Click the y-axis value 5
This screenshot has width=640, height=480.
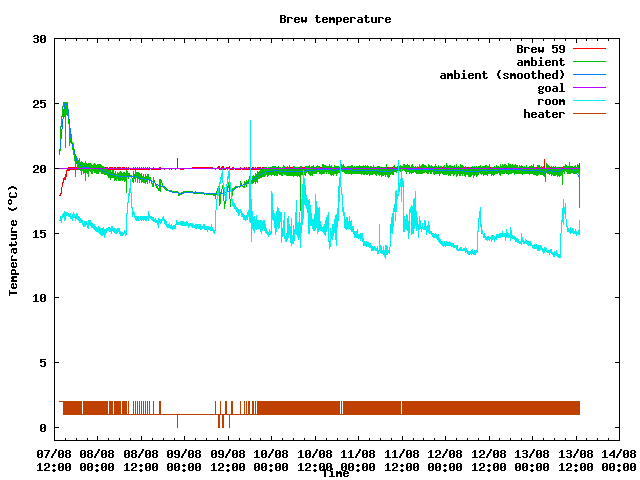click(43, 363)
